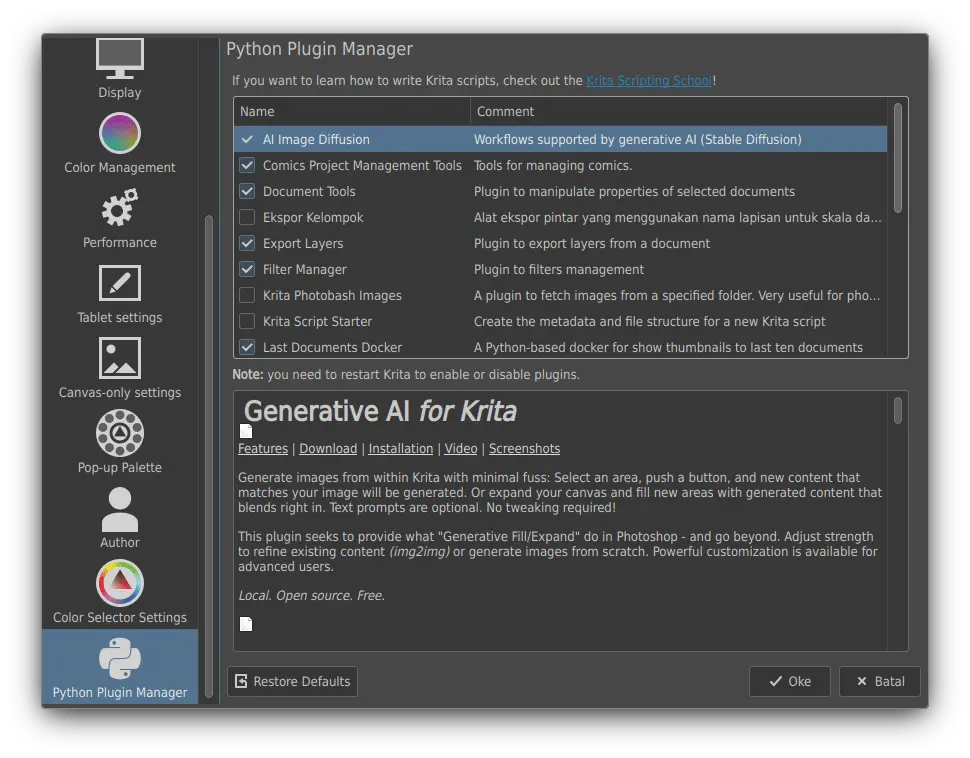Image resolution: width=970 pixels, height=758 pixels.
Task: Follow the Download link
Action: coord(328,449)
